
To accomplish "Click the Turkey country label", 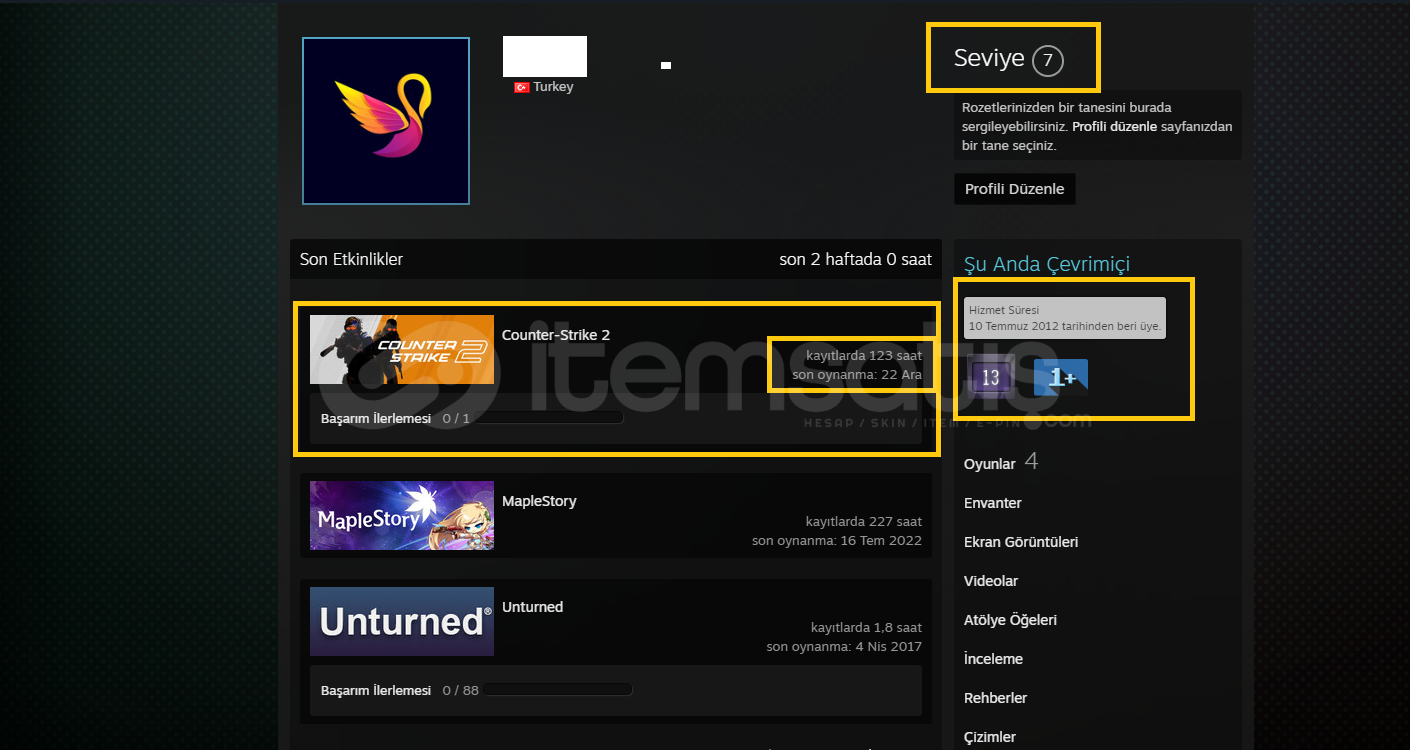I will pyautogui.click(x=553, y=87).
